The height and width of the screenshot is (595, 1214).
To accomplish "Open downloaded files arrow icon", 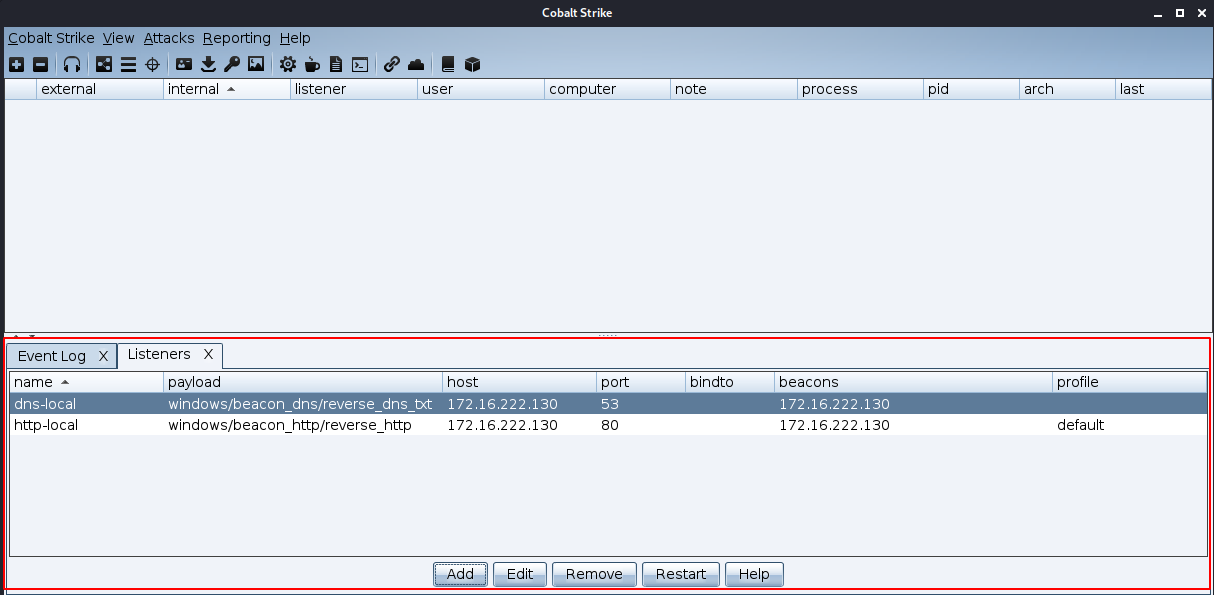I will point(208,64).
